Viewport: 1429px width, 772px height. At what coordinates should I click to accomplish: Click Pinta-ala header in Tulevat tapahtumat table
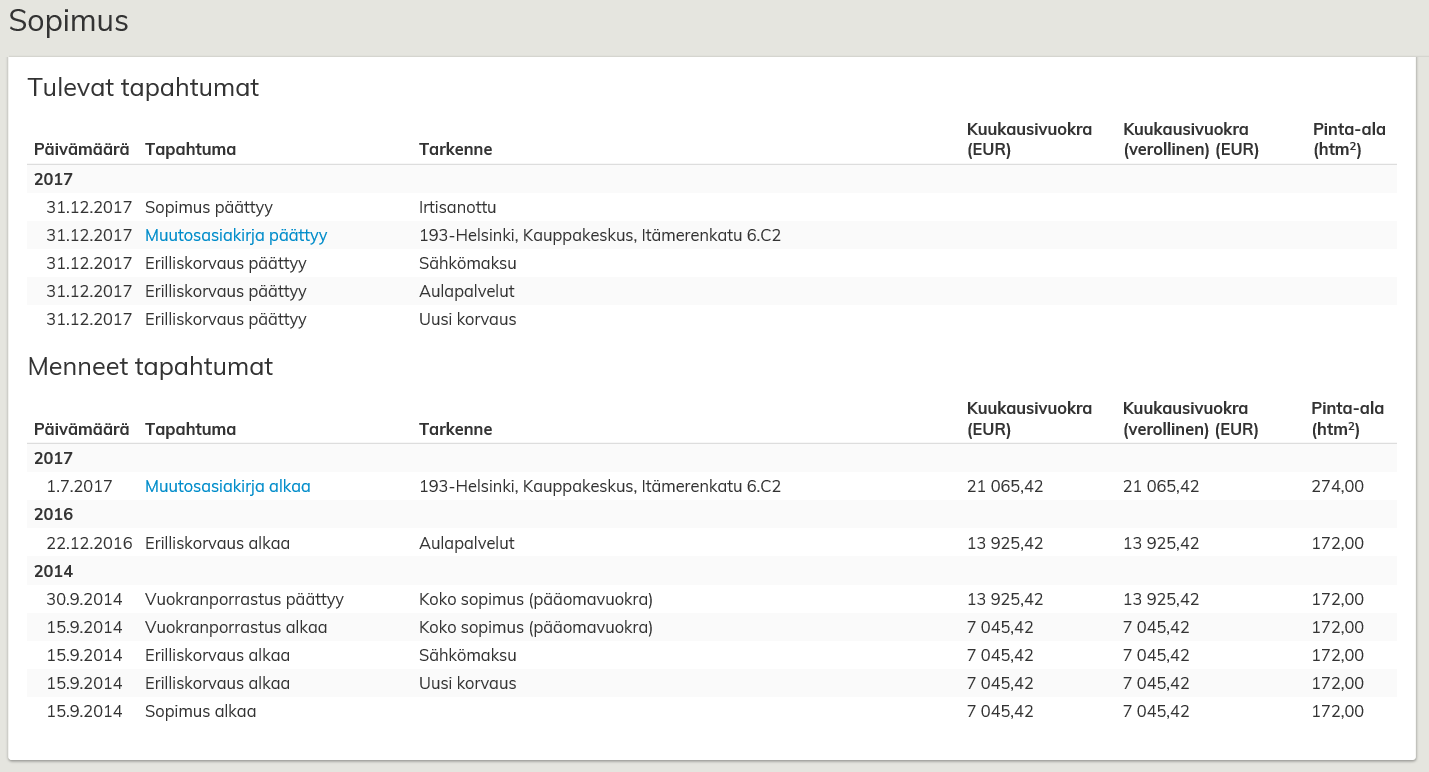point(1348,140)
